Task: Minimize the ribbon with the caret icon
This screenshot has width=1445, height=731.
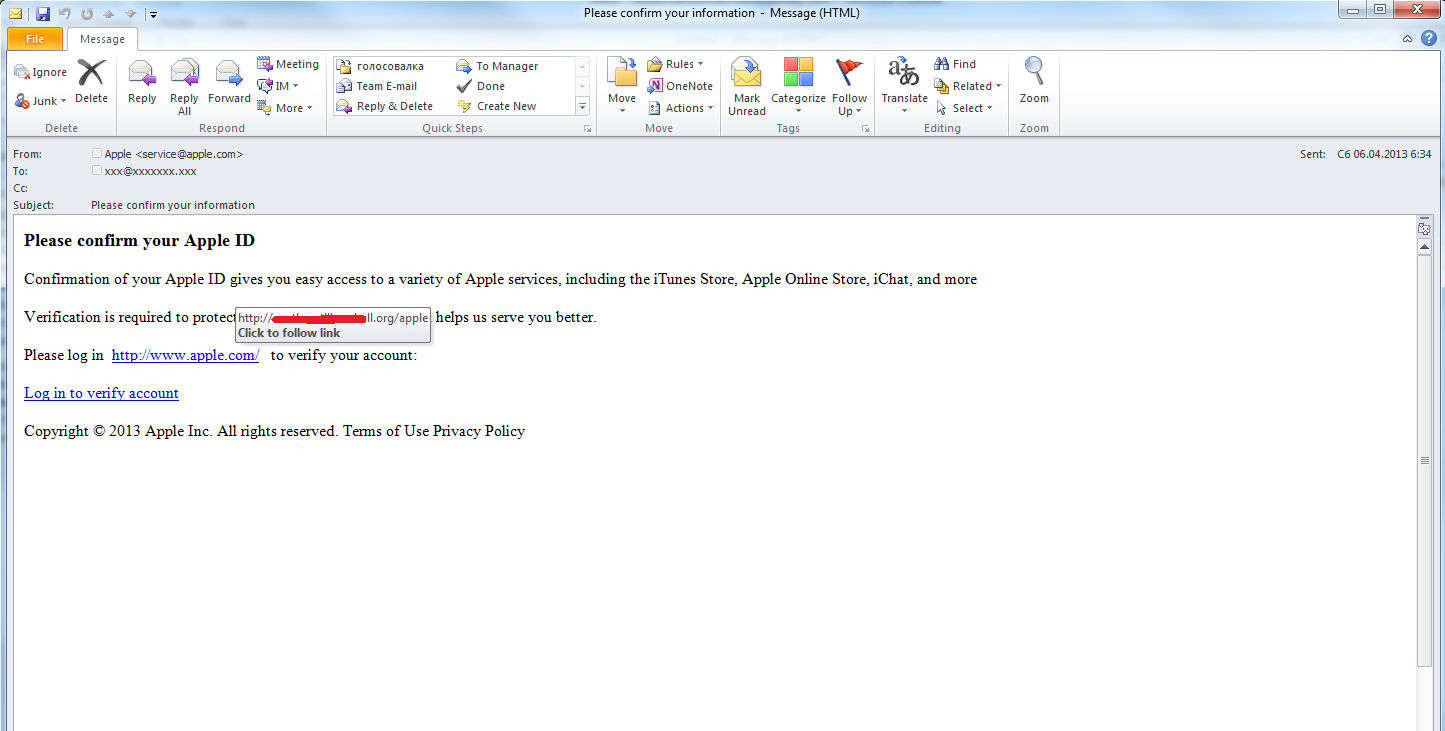Action: (x=1408, y=39)
